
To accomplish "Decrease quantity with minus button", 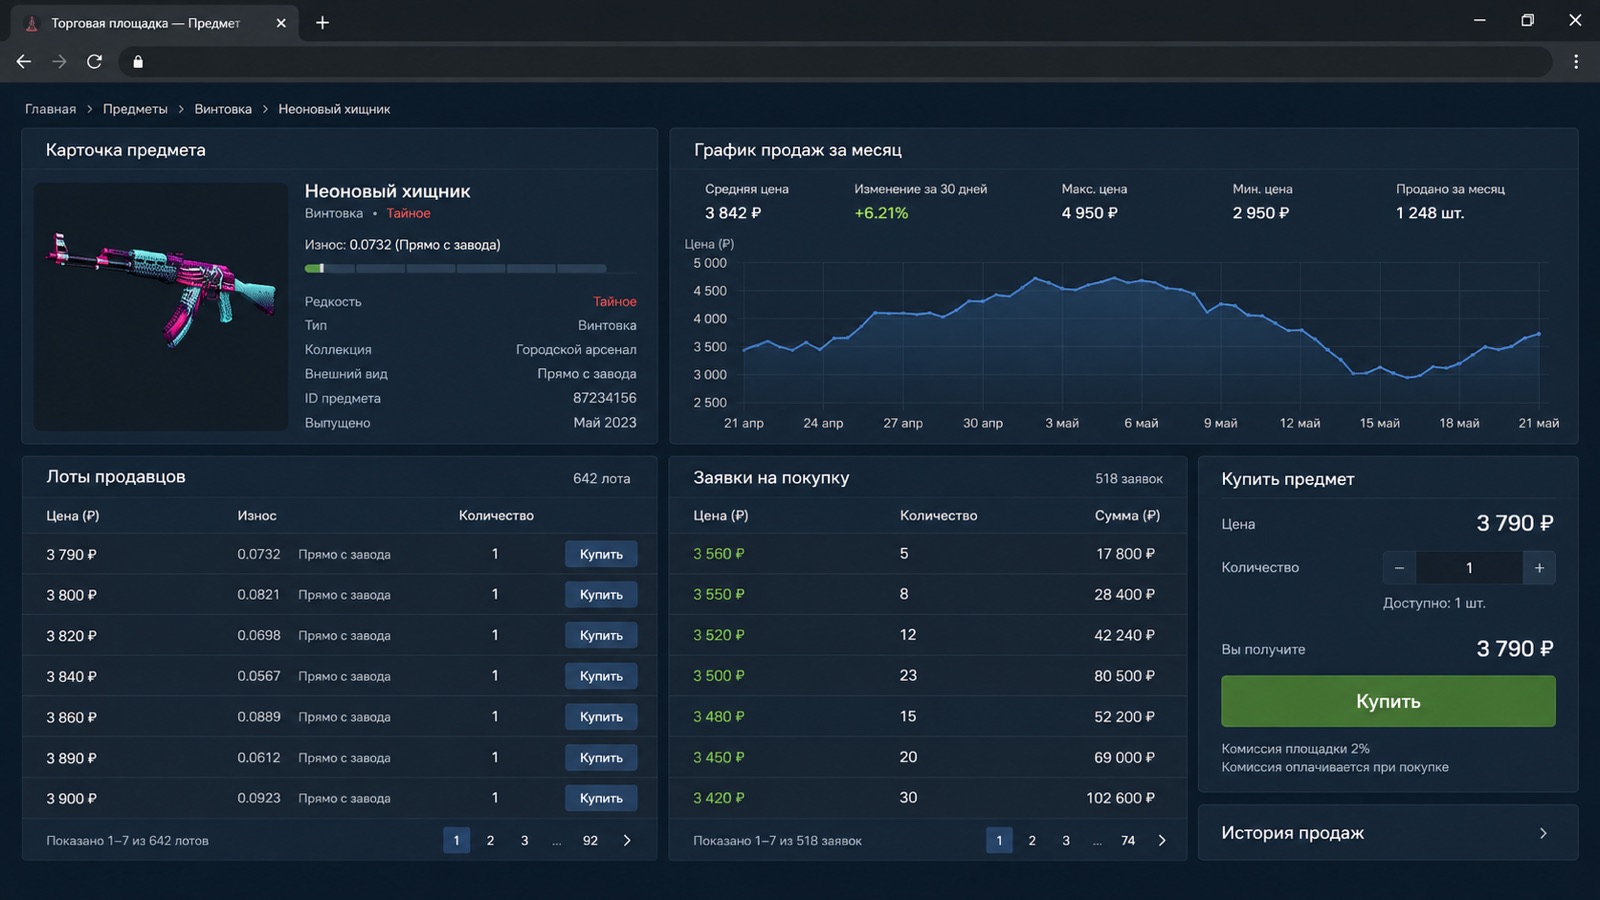I will (x=1399, y=568).
